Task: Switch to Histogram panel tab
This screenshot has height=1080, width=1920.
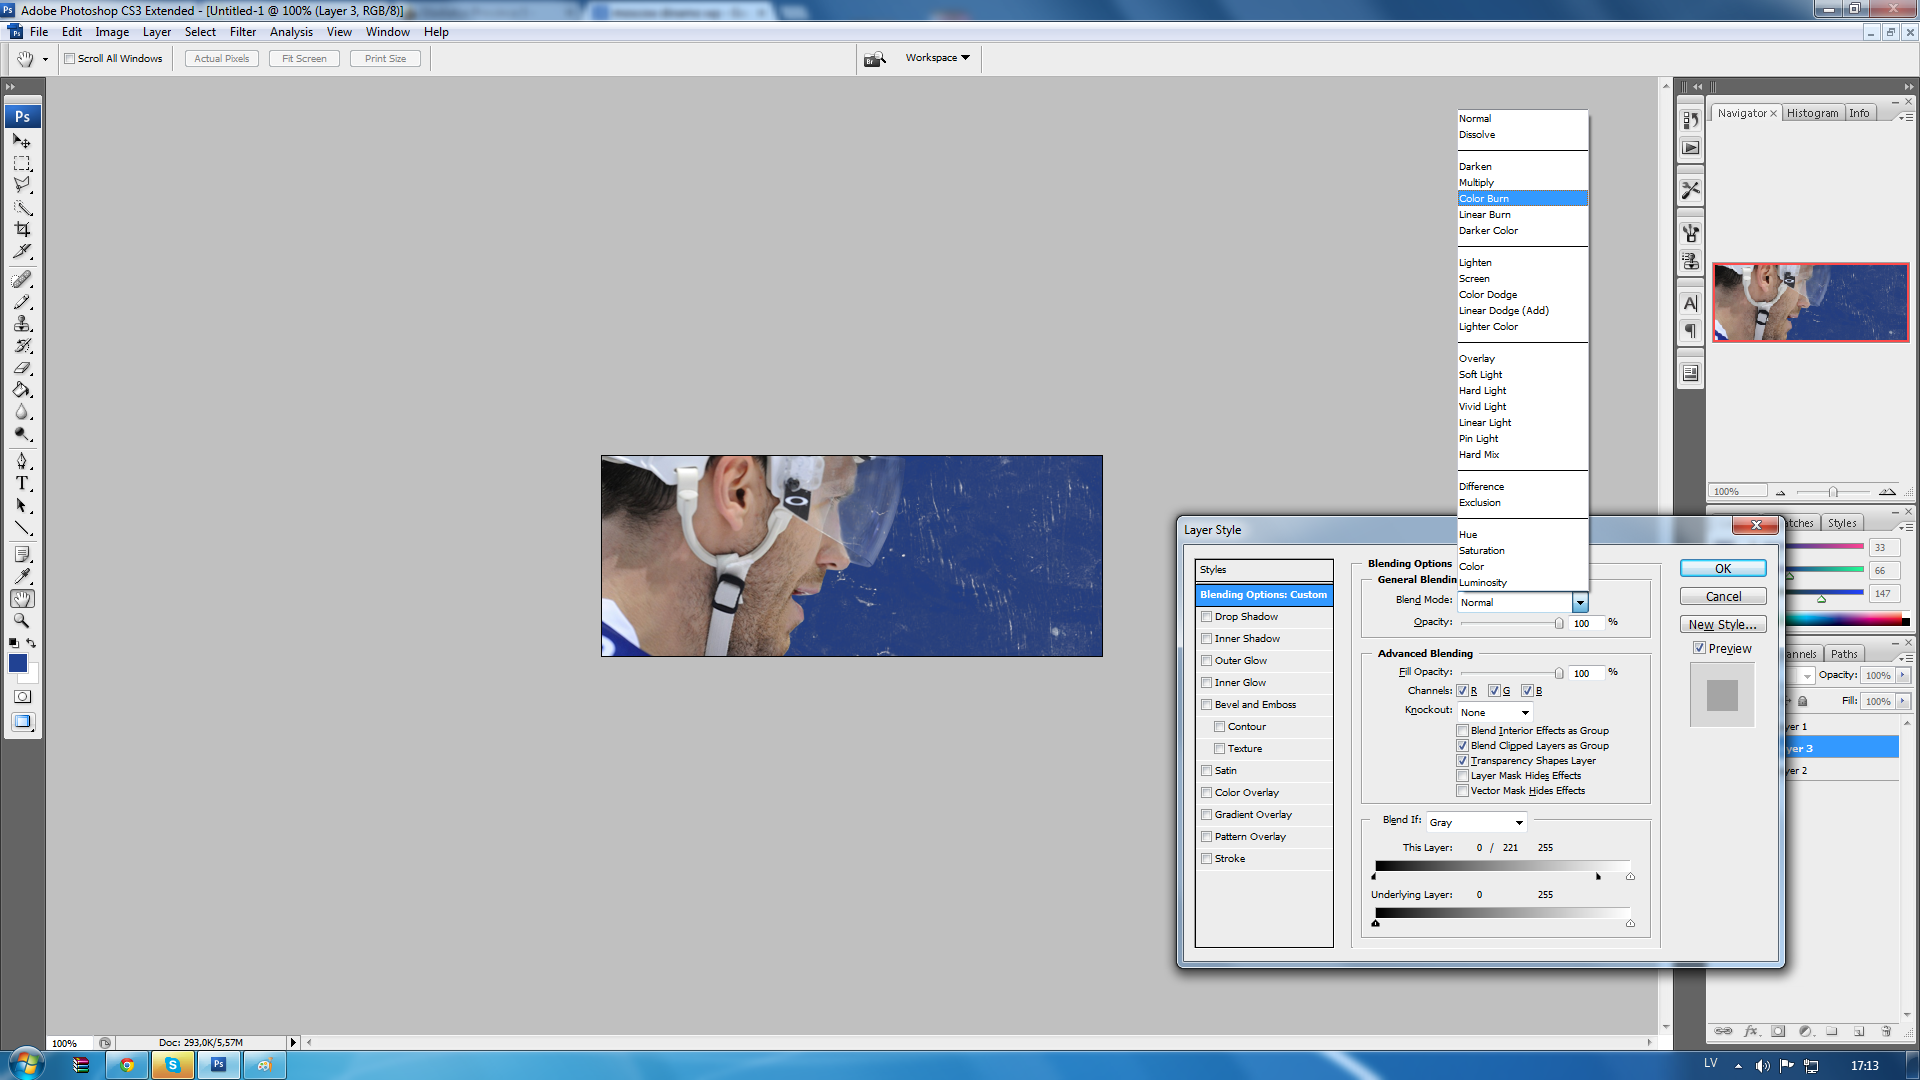Action: point(1813,112)
